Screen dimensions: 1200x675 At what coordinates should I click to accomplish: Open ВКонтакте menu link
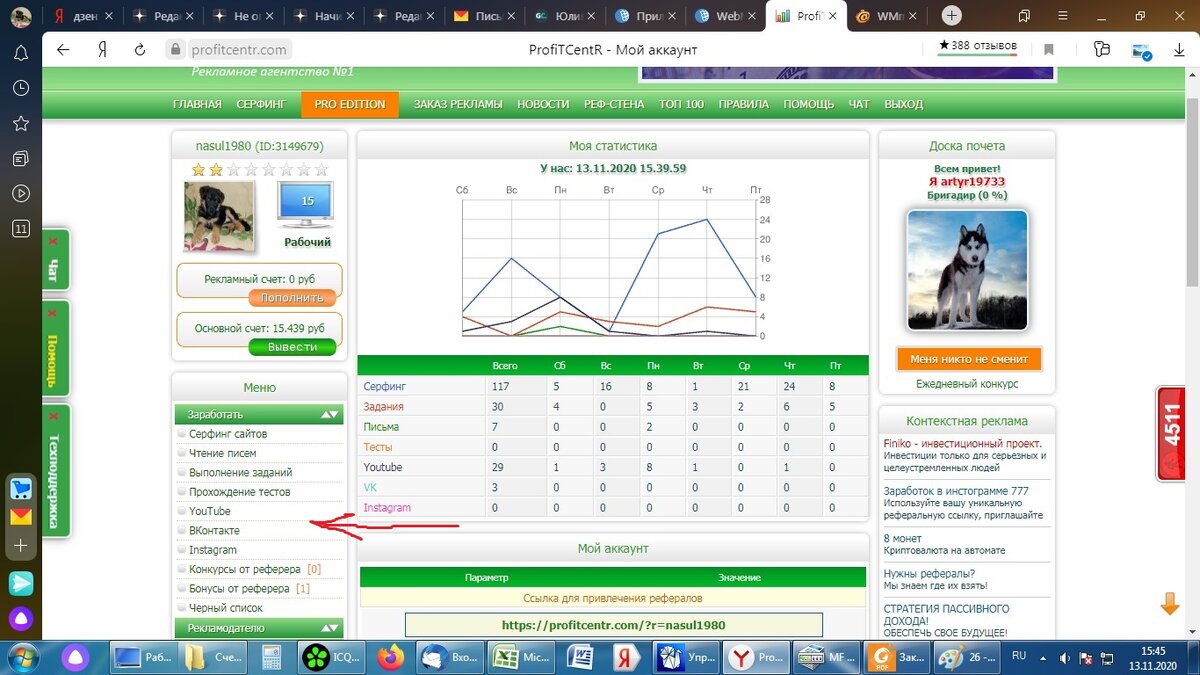click(214, 530)
